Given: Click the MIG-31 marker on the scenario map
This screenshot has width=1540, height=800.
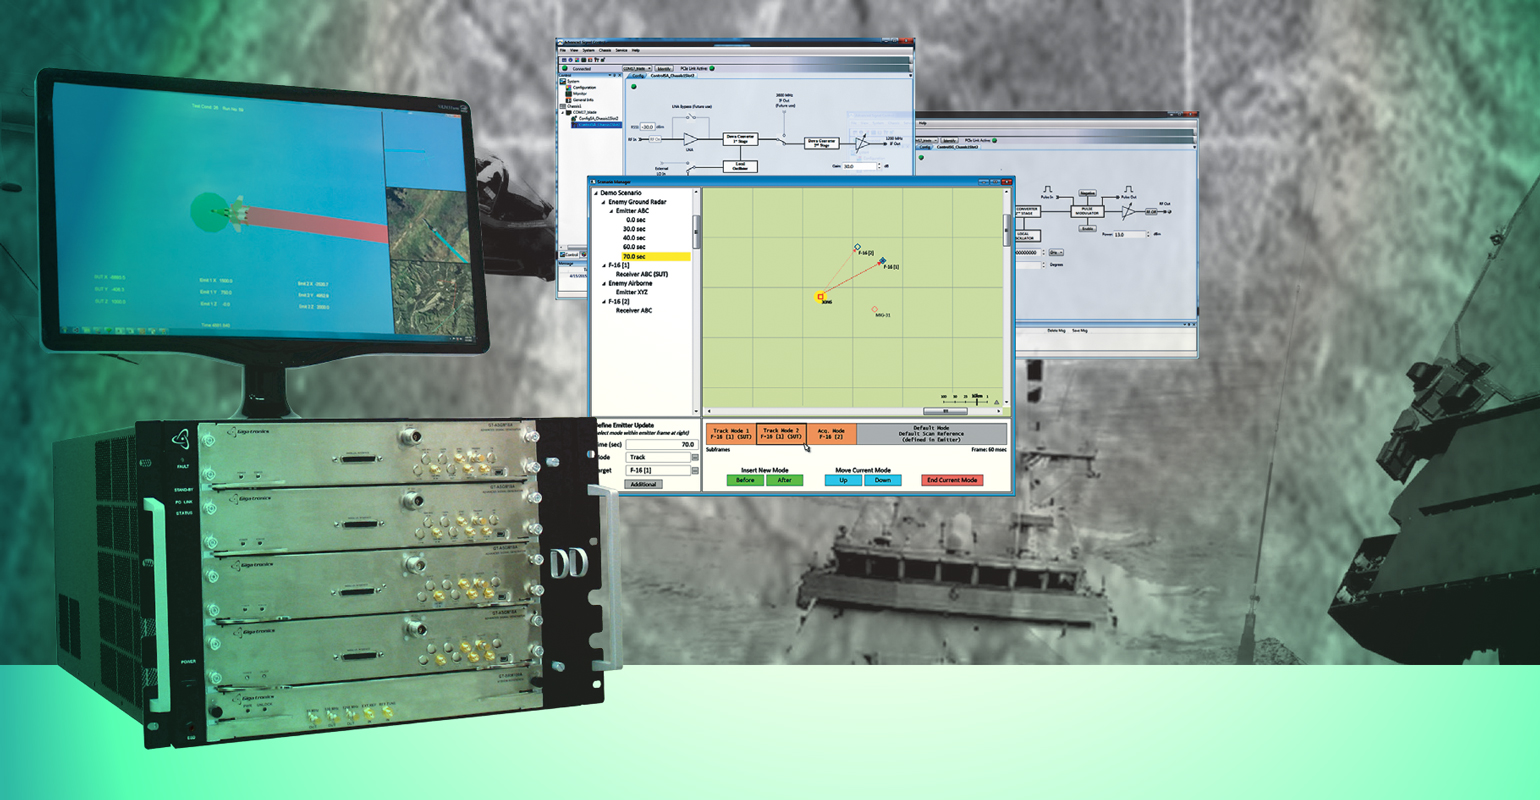Looking at the screenshot, I should 874,309.
